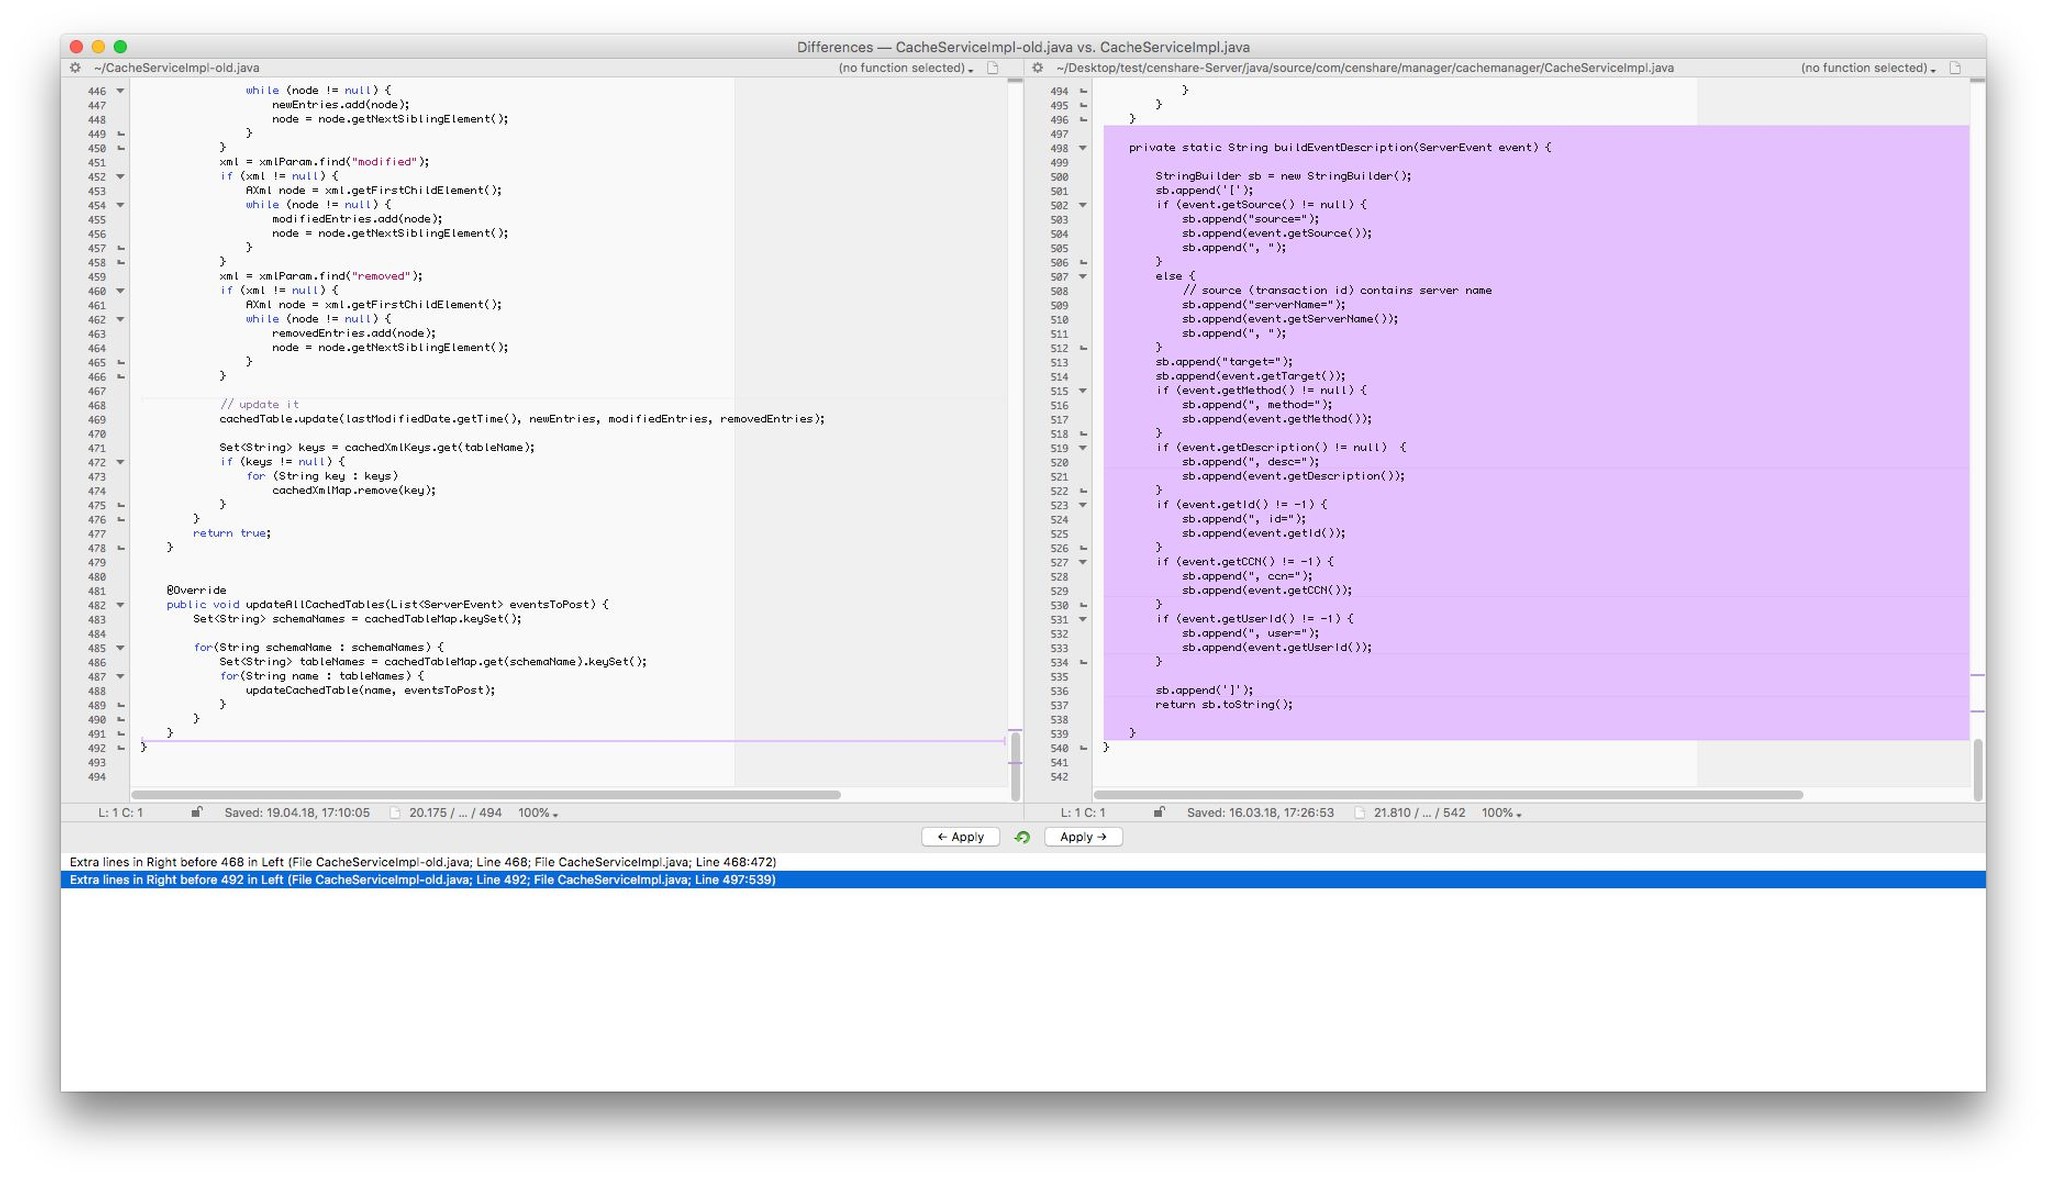Click document size icon in right status bar

pyautogui.click(x=1359, y=813)
